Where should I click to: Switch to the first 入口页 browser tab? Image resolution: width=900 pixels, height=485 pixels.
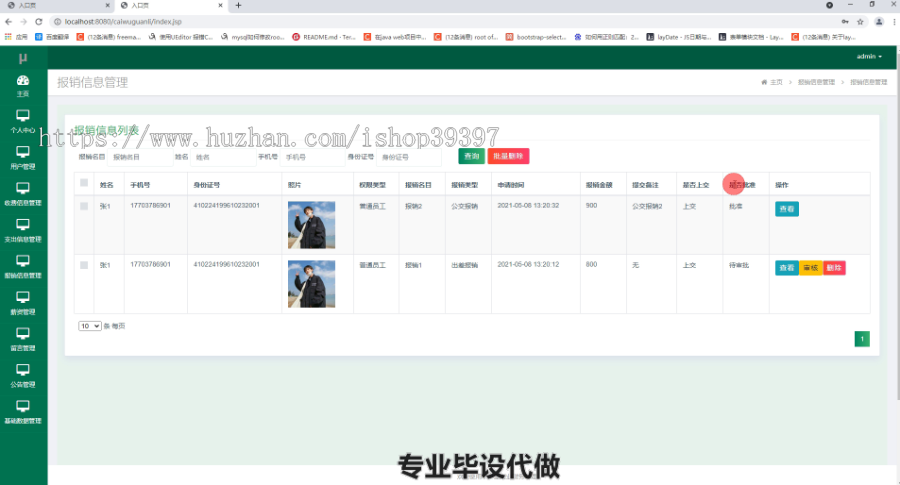coord(57,5)
